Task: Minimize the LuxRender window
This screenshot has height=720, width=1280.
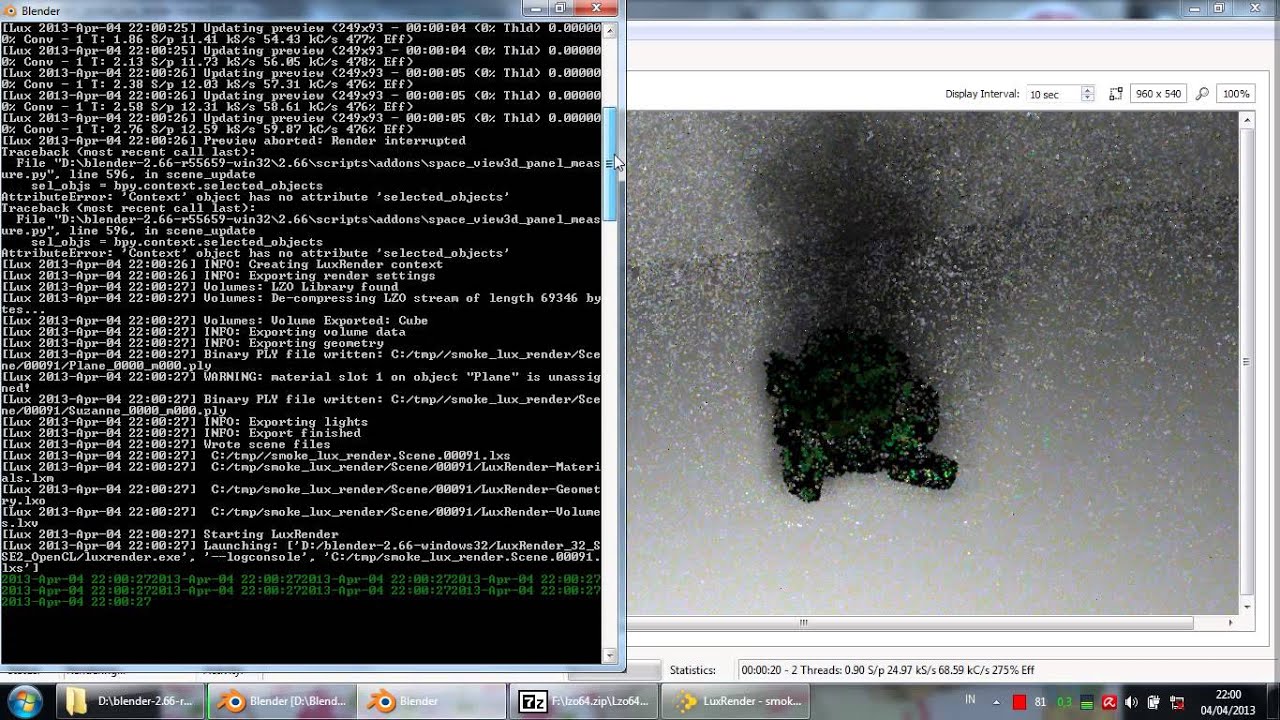Action: [1192, 8]
